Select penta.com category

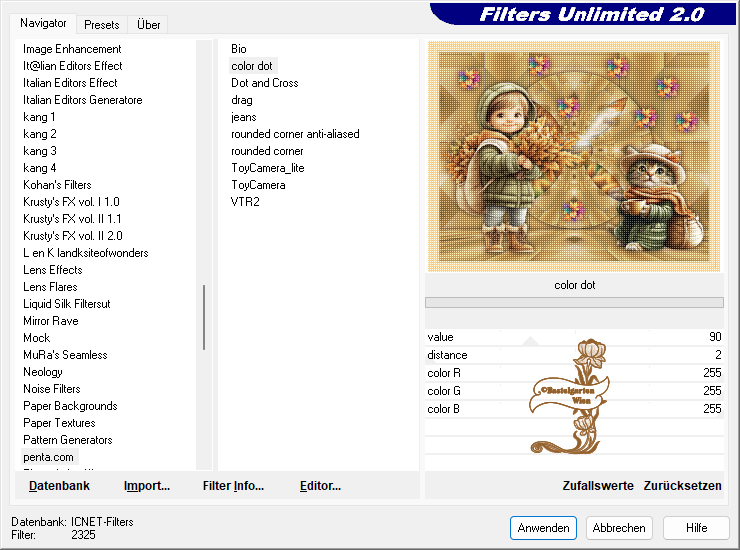[48, 457]
